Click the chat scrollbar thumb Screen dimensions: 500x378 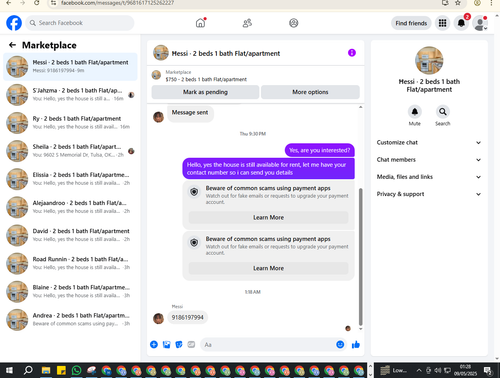coord(360,257)
